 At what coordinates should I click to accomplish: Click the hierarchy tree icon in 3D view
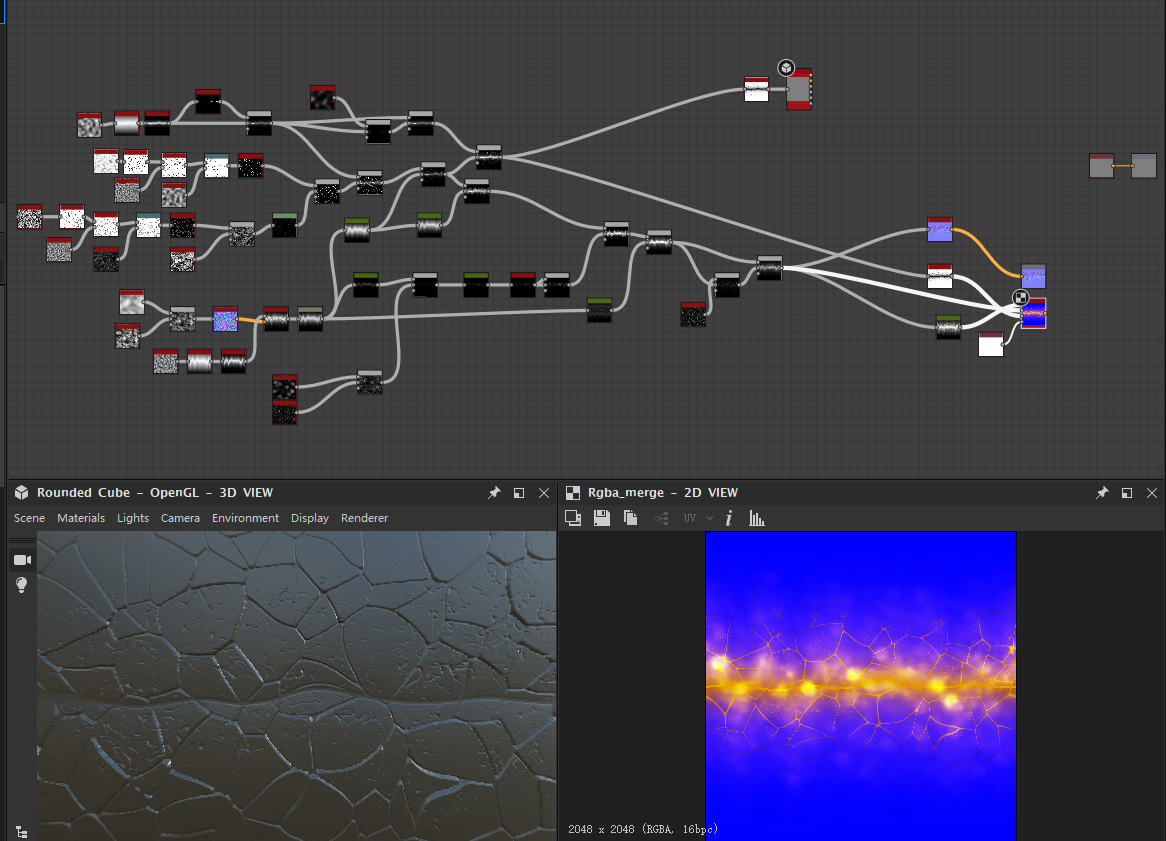[21, 831]
